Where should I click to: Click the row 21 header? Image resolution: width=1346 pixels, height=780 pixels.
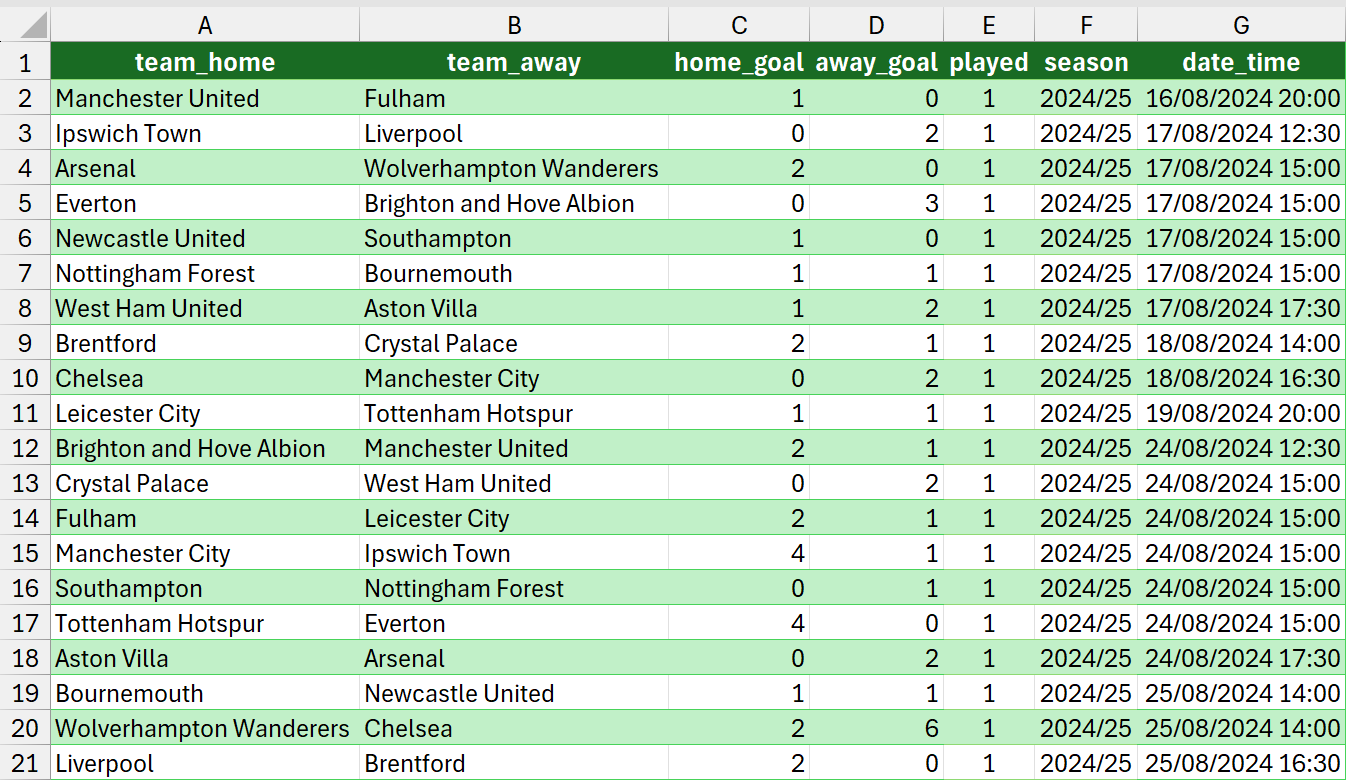(25, 764)
